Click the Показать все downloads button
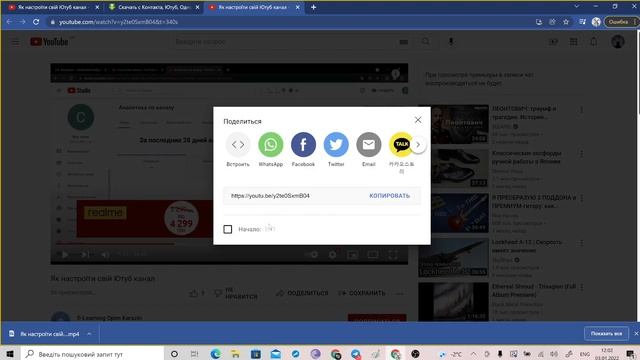 point(606,333)
